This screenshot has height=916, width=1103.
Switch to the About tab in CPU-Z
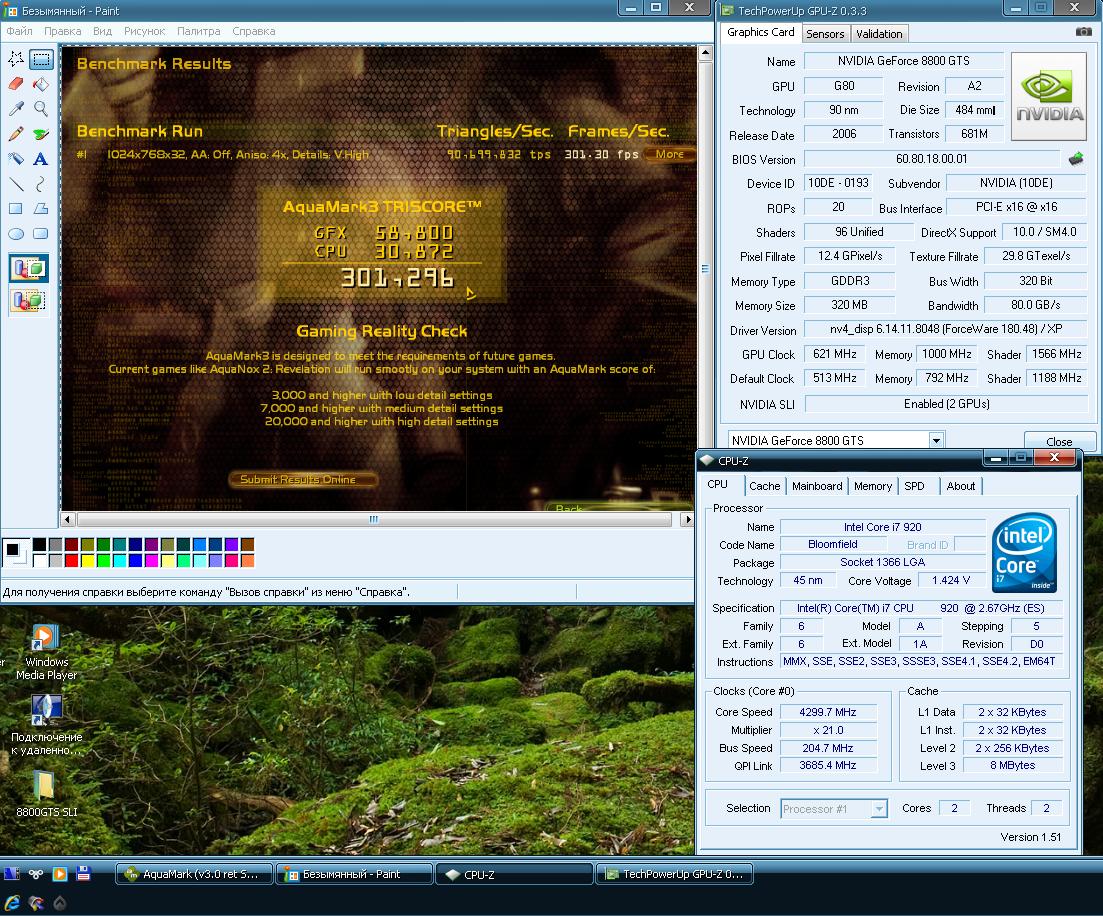coord(961,486)
